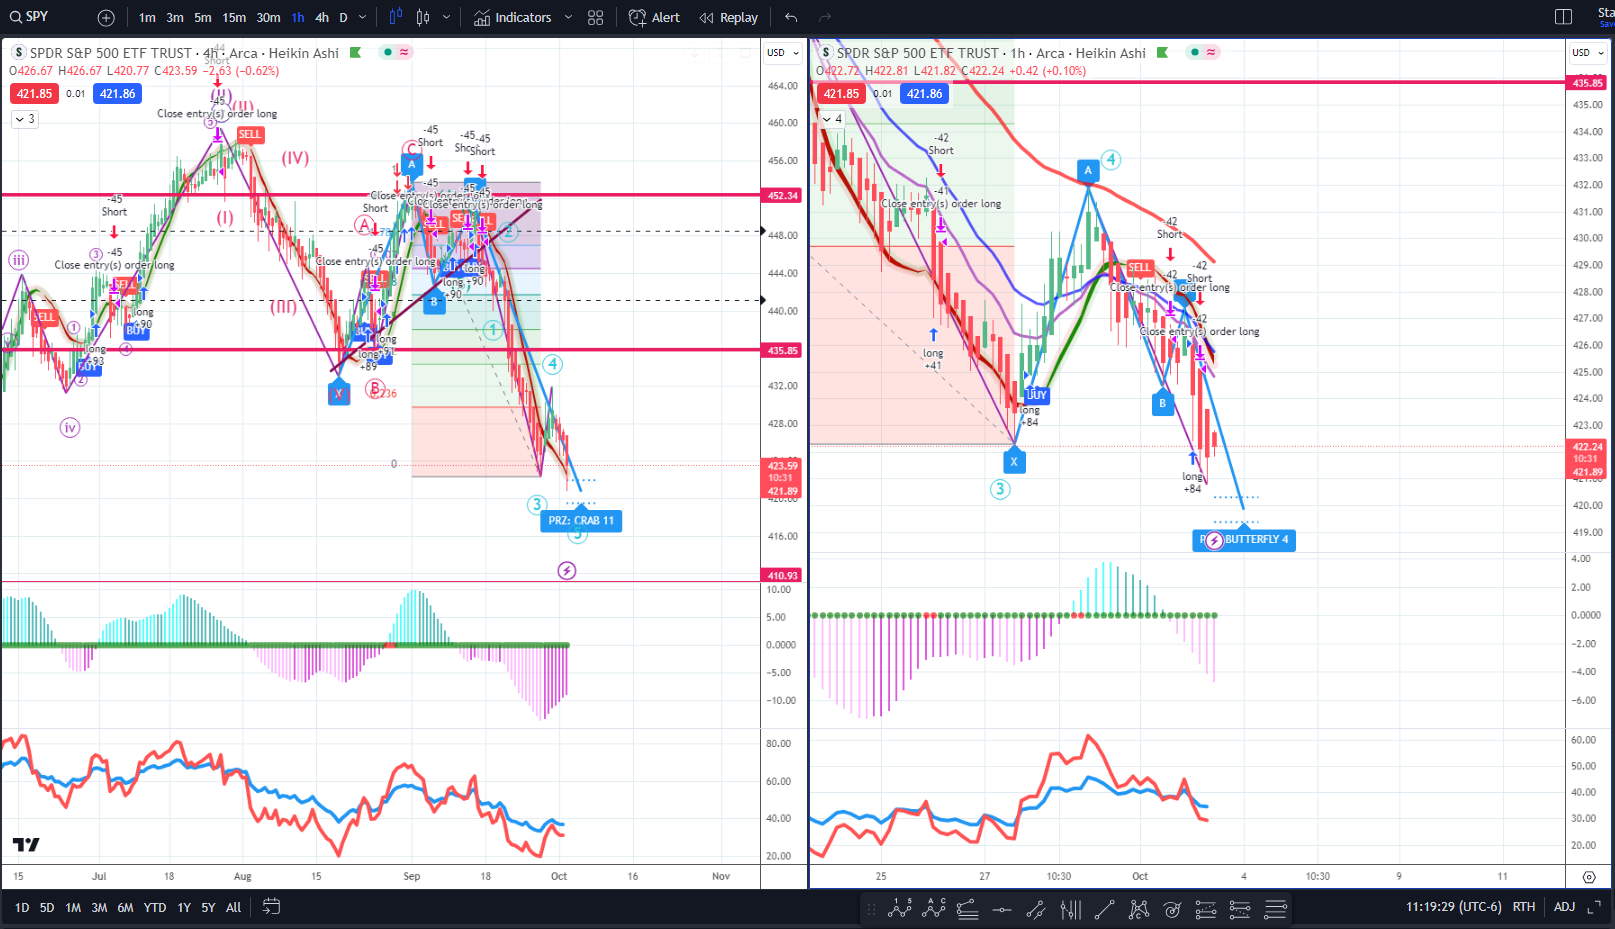1615x929 pixels.
Task: Select the XABCD pattern drawing tool
Action: [1139, 909]
